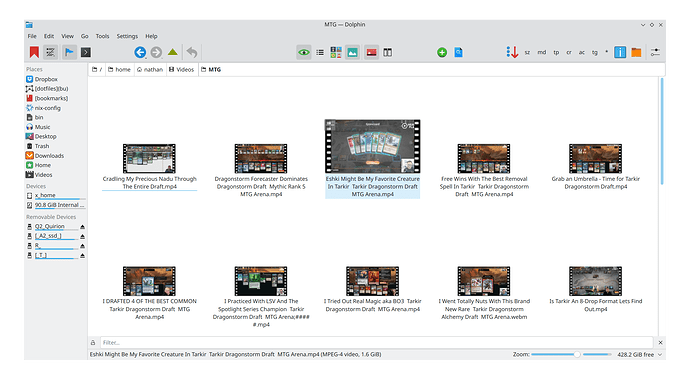Open Downloads in the Places panel
This screenshot has width=690, height=388.
click(49, 156)
